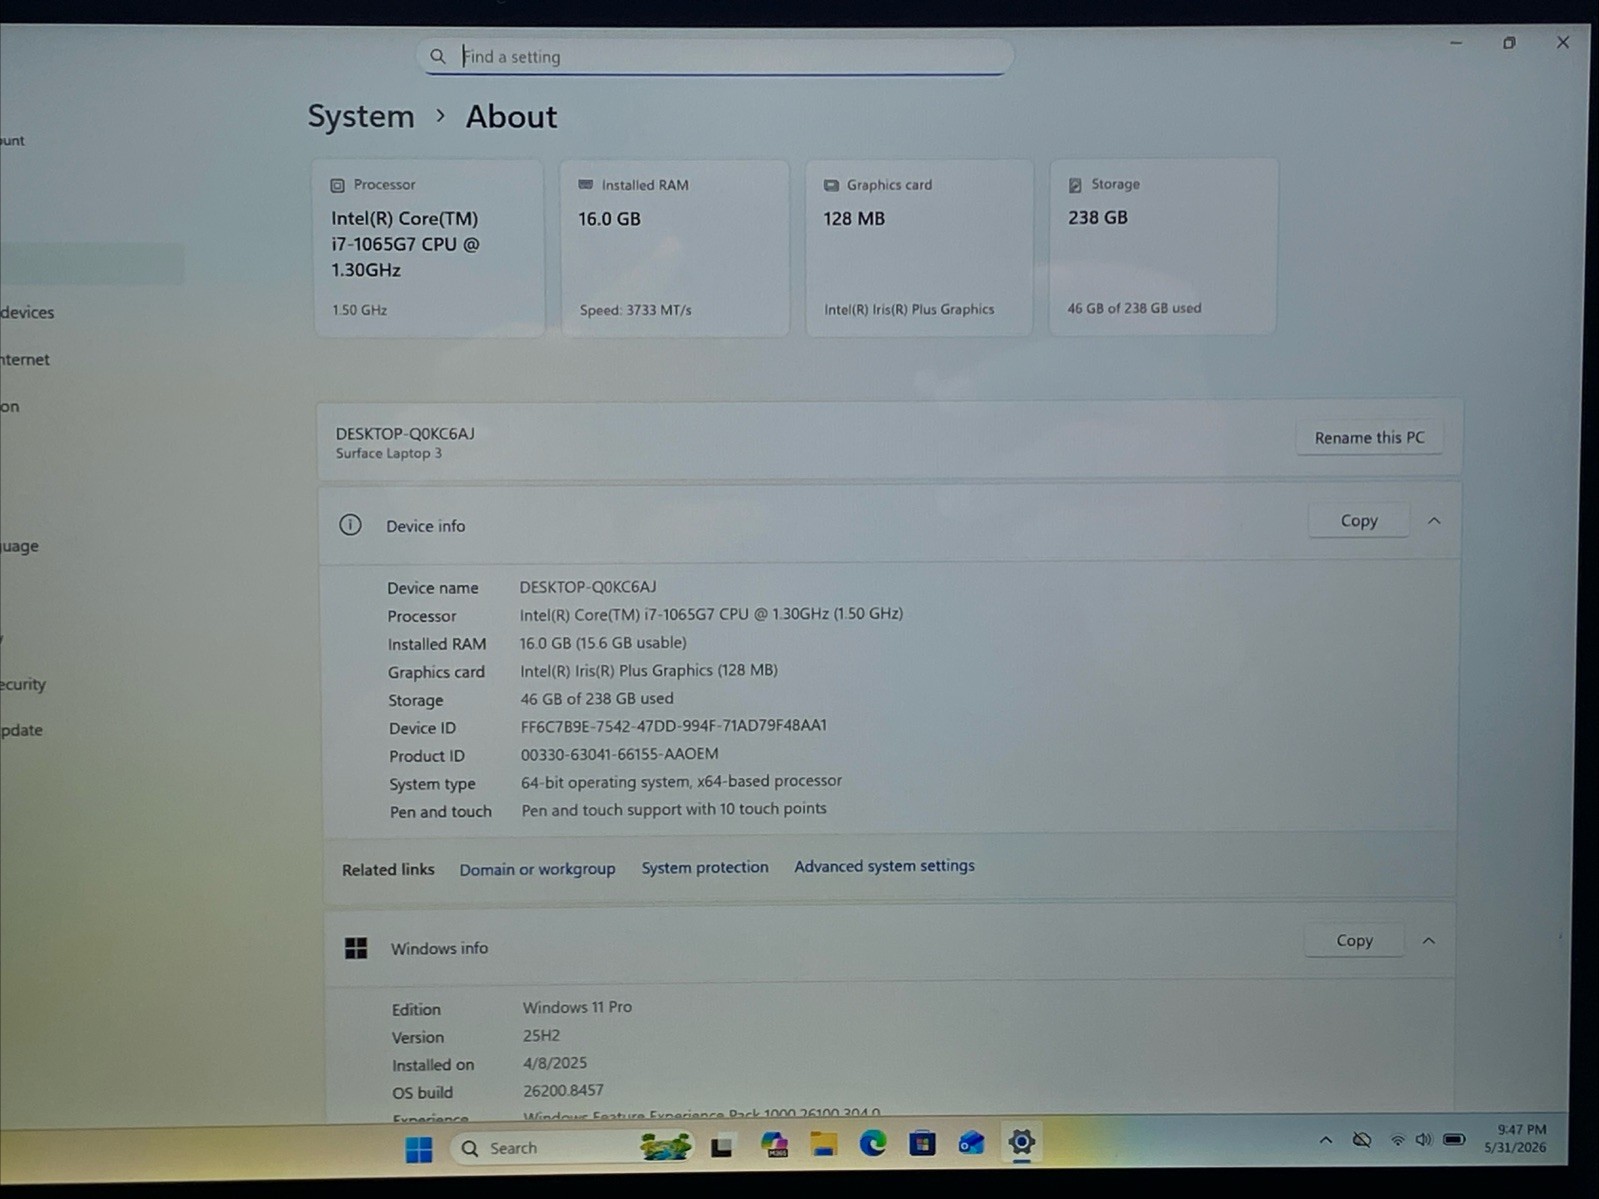Screen dimensions: 1599x1199
Task: Click the search magnifier icon in settings
Action: (x=437, y=57)
